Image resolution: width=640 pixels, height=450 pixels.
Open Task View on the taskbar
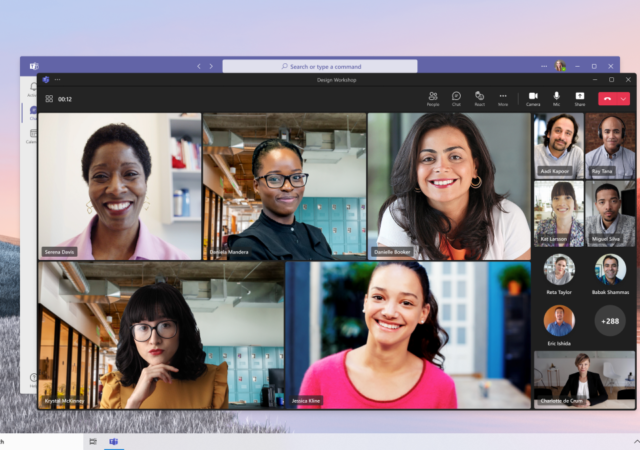click(93, 441)
